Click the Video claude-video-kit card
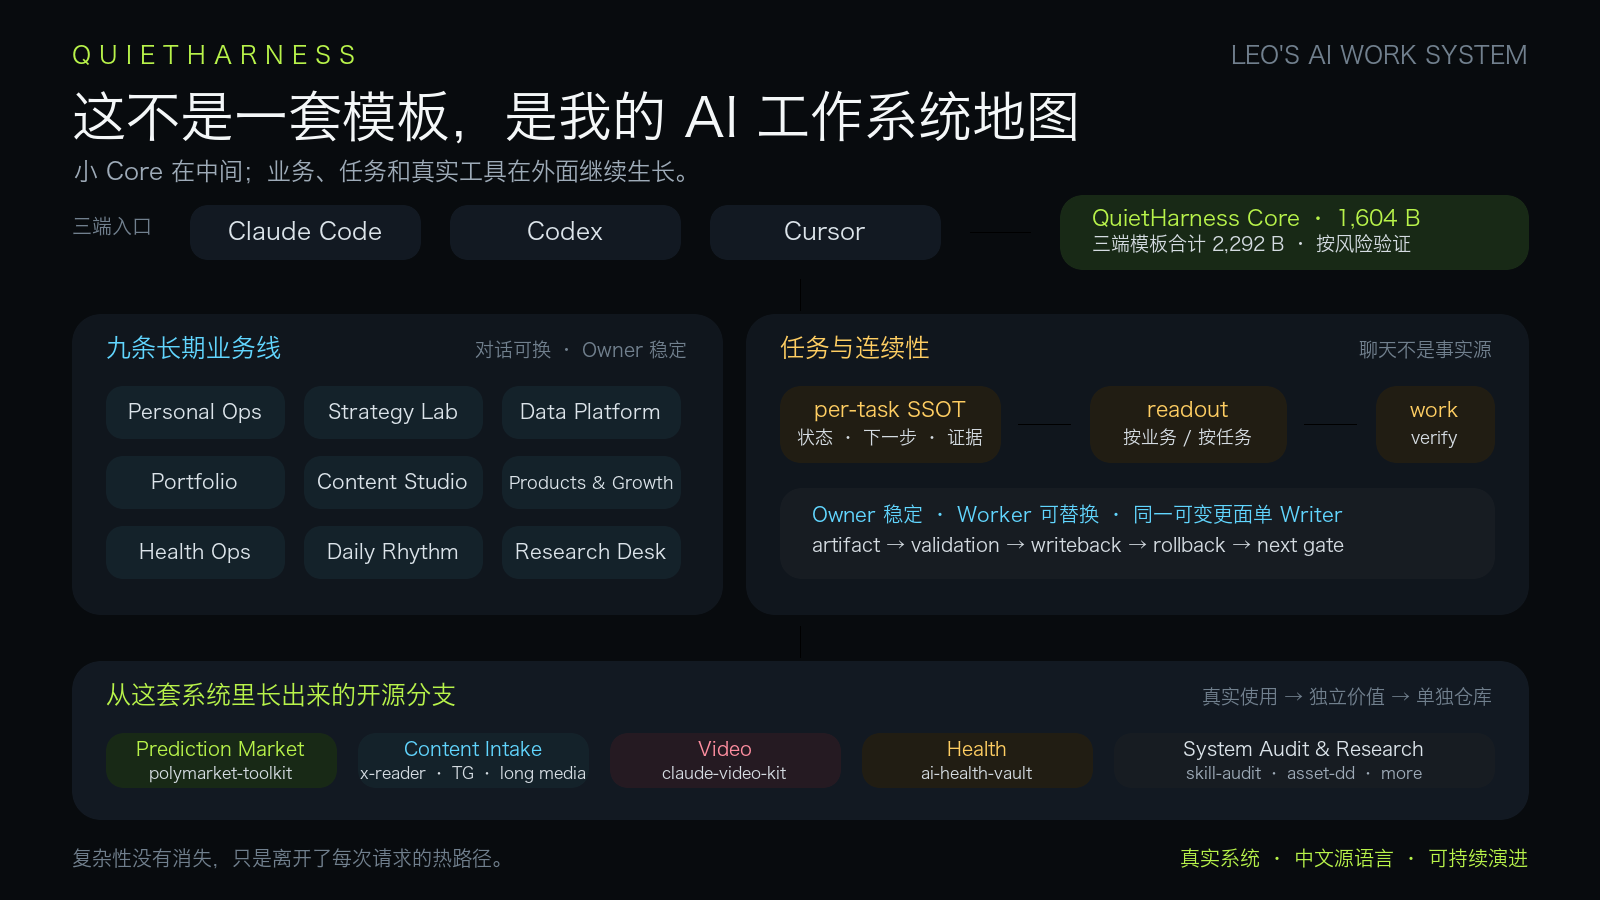This screenshot has height=900, width=1600. pos(725,760)
